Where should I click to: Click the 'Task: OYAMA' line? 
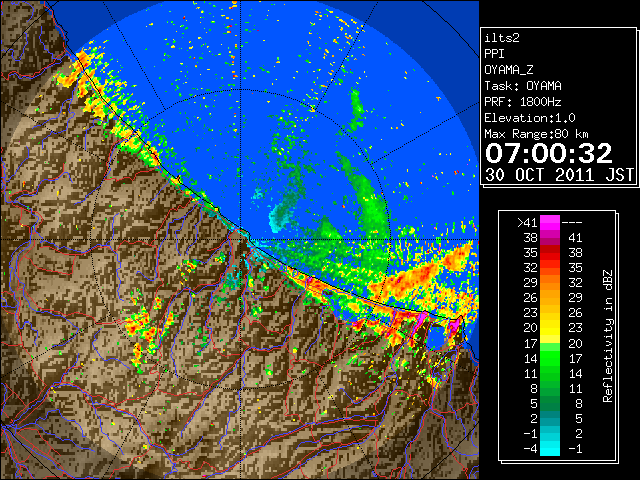(523, 86)
